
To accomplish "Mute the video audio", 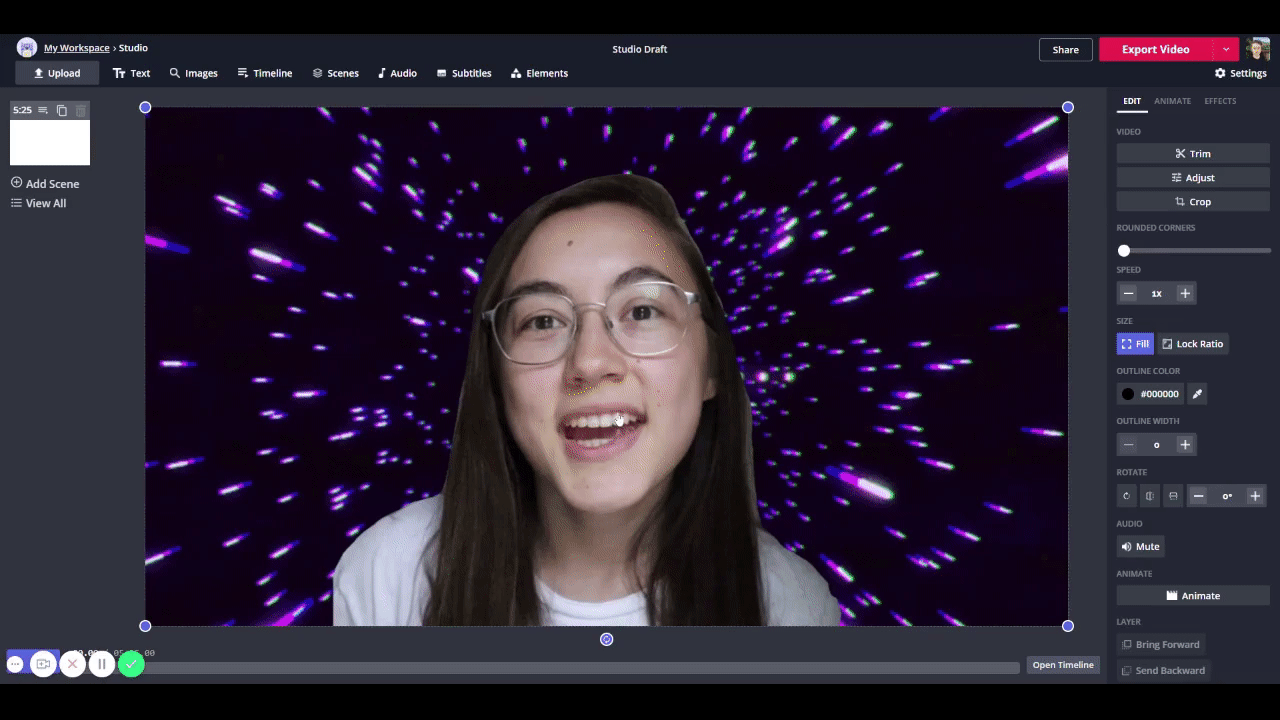I will pyautogui.click(x=1140, y=547).
